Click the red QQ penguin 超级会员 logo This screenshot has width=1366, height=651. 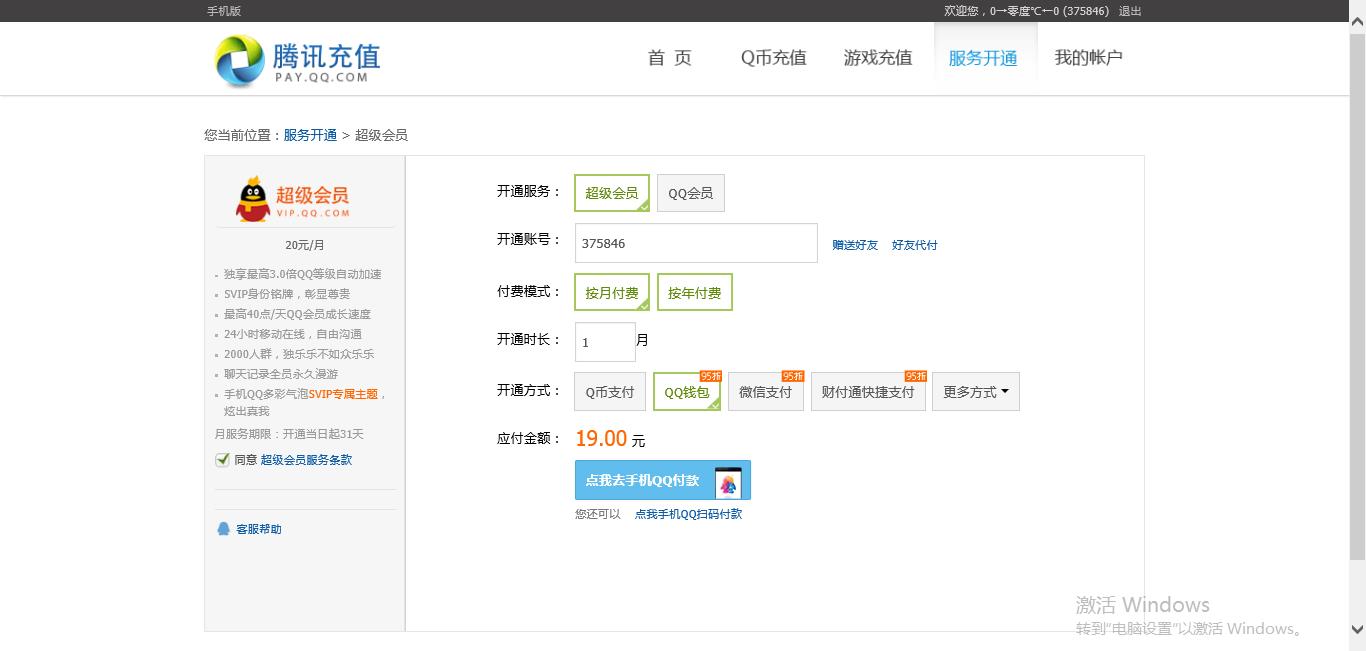pos(252,197)
